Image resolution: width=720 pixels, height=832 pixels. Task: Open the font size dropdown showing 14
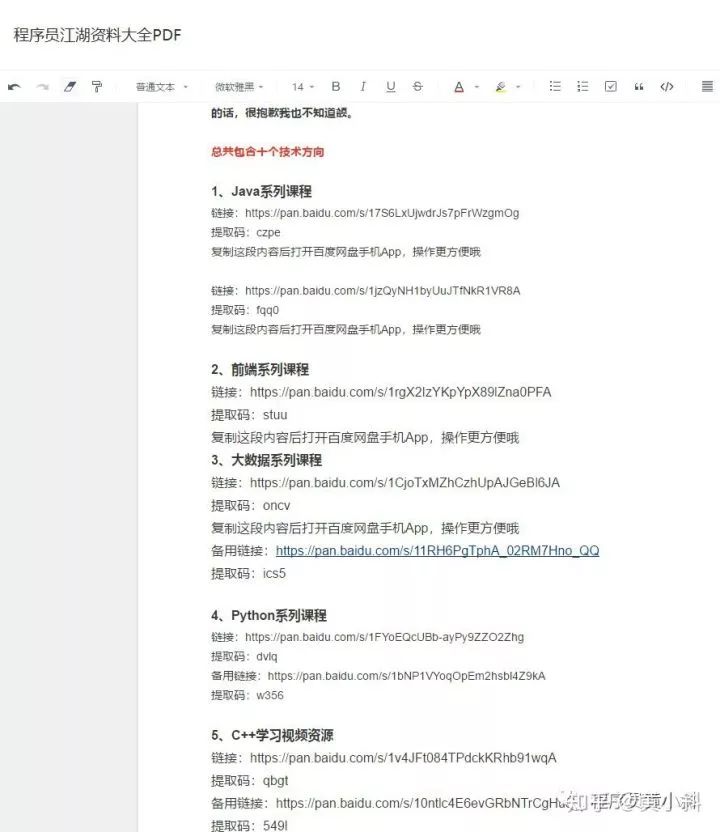(303, 86)
